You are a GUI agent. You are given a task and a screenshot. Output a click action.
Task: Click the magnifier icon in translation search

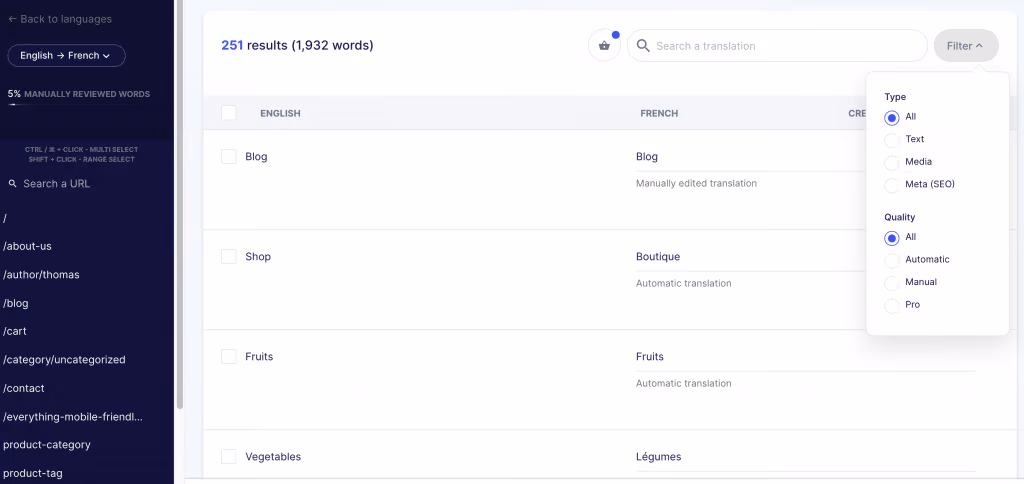coord(643,46)
